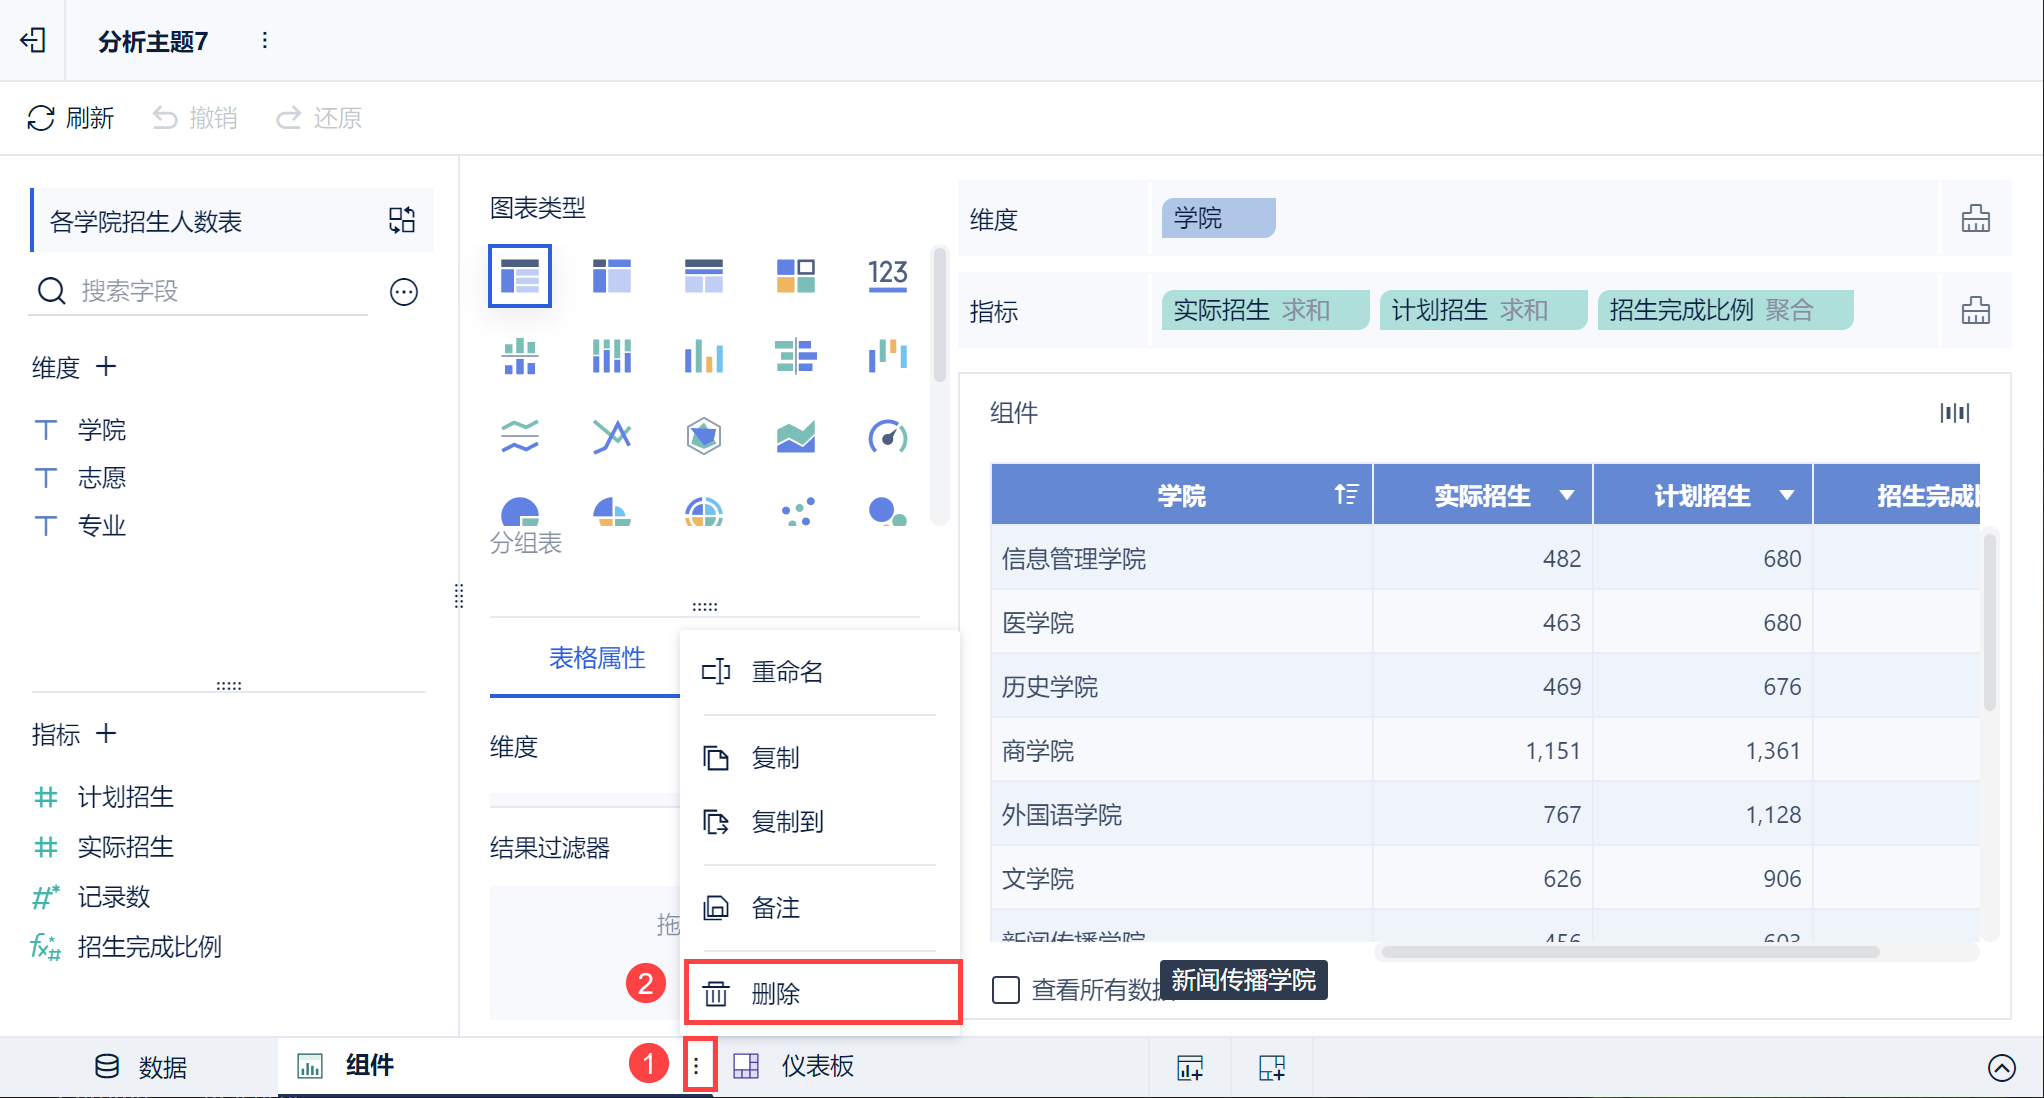This screenshot has width=2044, height=1098.
Task: Expand the bottom panel with the up-chevron circle
Action: tap(2001, 1067)
